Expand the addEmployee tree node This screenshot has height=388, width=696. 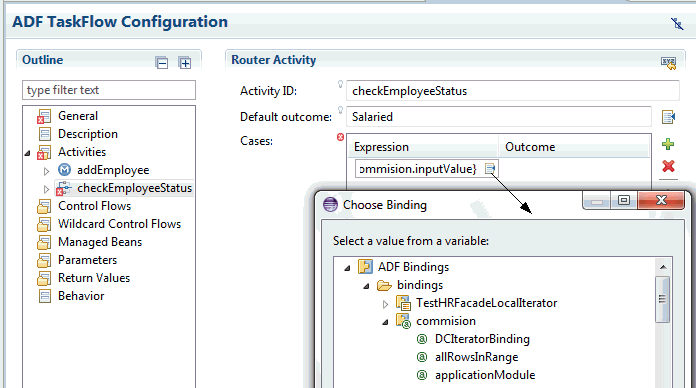pyautogui.click(x=46, y=171)
